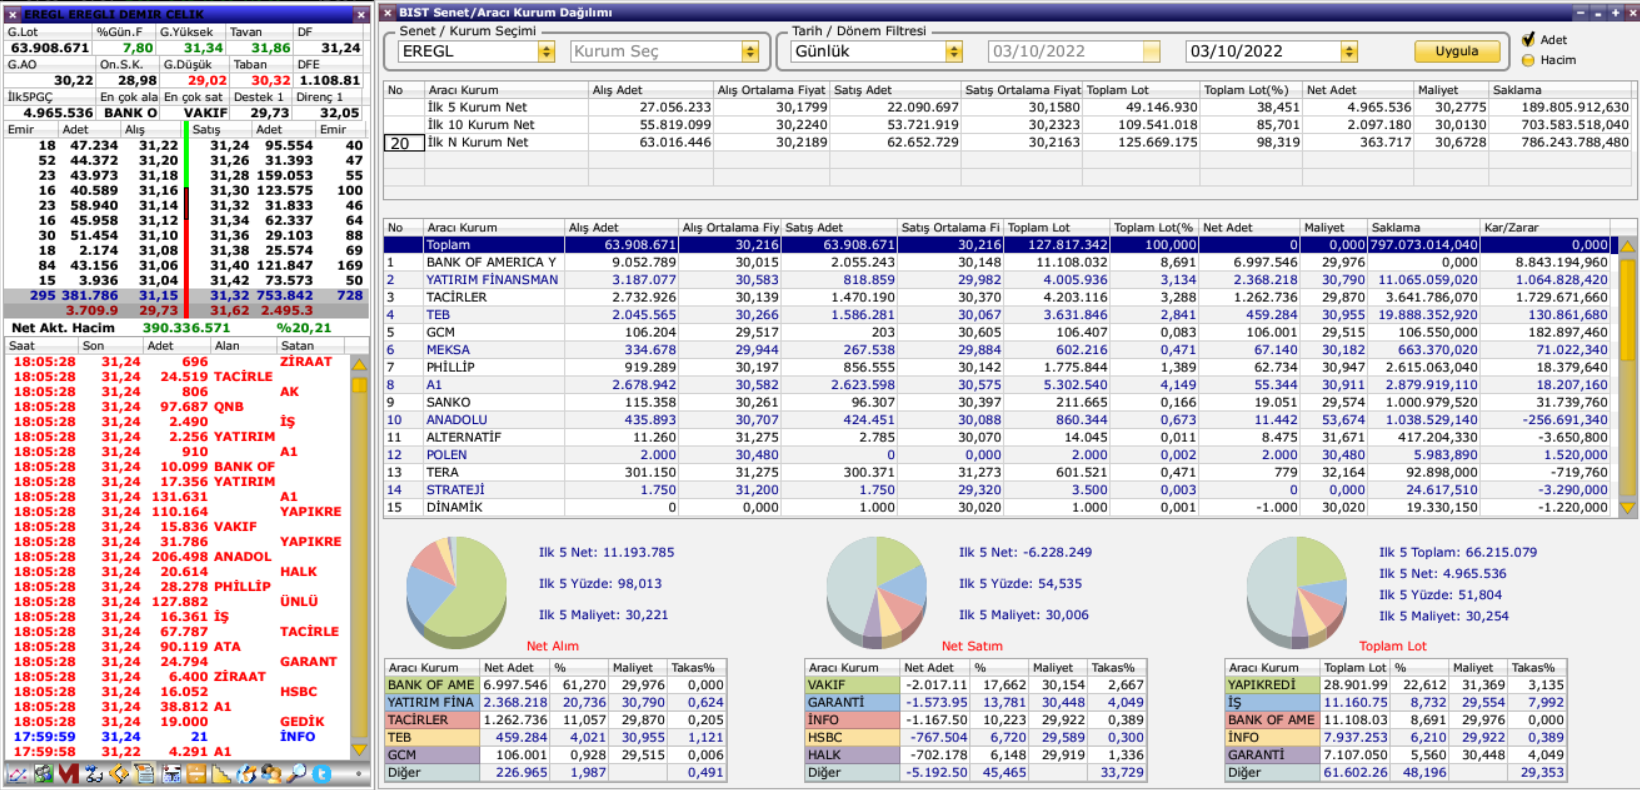Expand the Günlük period dropdown
The height and width of the screenshot is (790, 1640).
coord(954,52)
